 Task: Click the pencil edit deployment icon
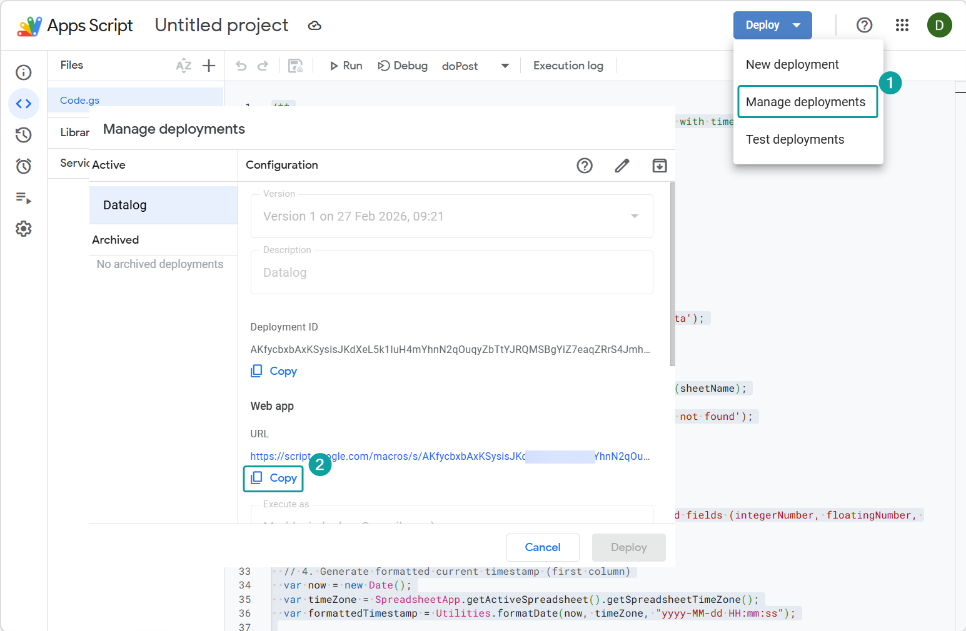point(622,166)
